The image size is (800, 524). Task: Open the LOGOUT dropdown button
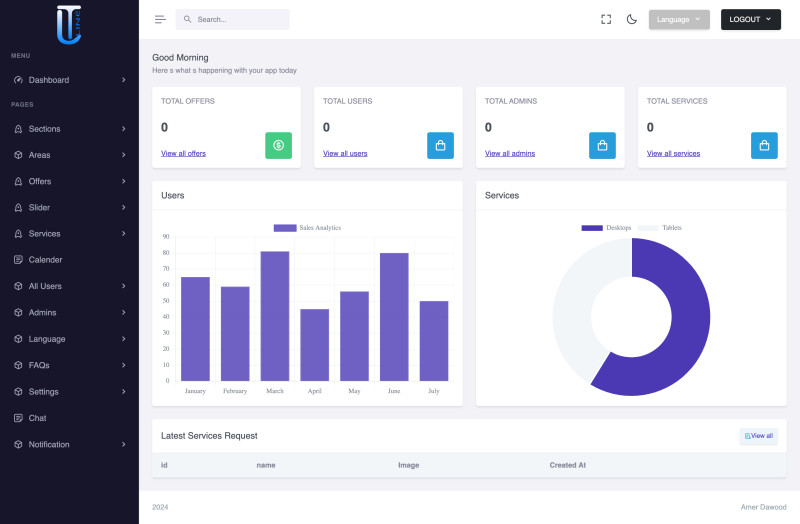[x=750, y=19]
